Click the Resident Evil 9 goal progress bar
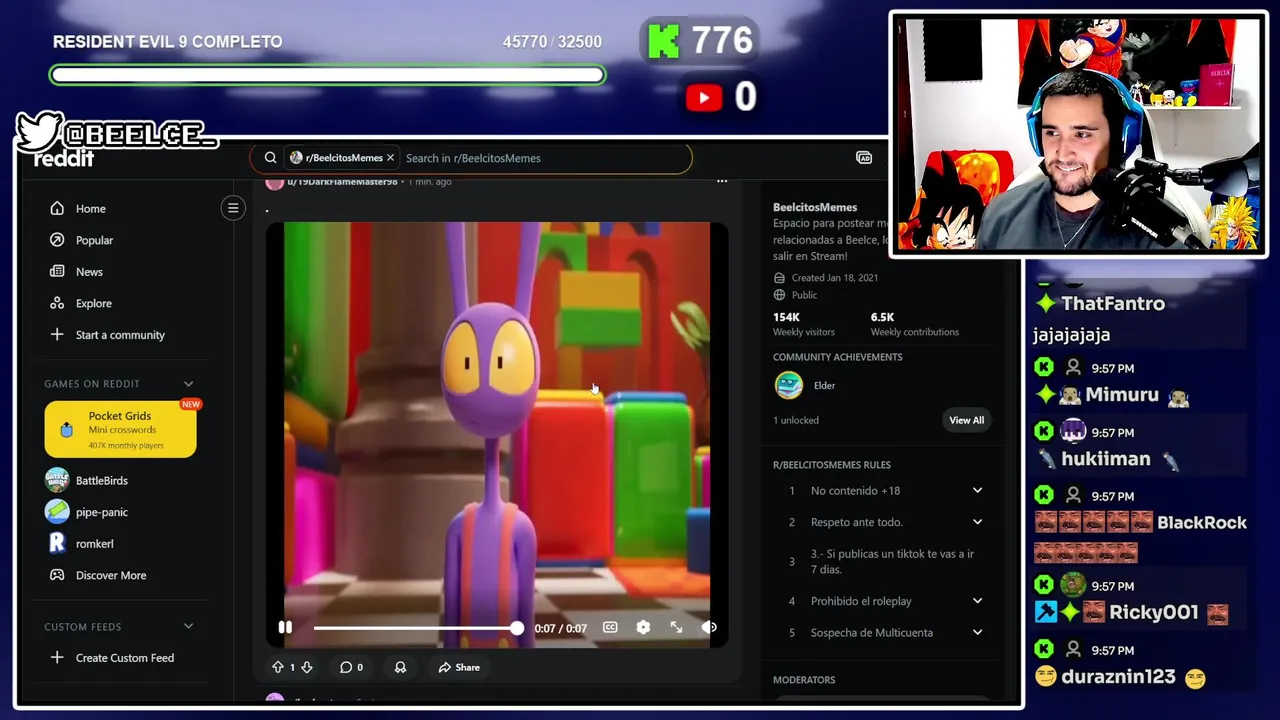1280x720 pixels. pyautogui.click(x=327, y=75)
